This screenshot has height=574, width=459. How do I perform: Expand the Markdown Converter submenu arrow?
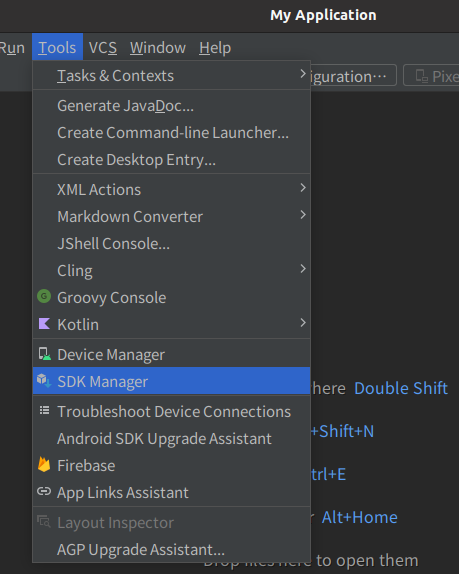coord(303,215)
